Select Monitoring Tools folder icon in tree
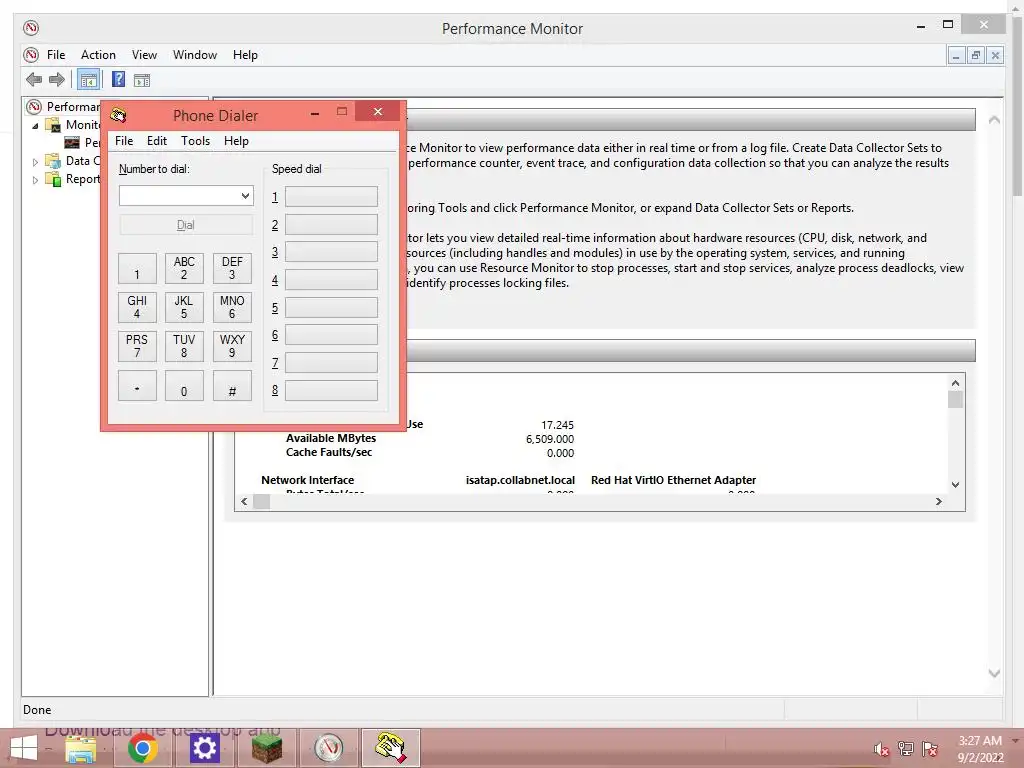 tap(53, 125)
